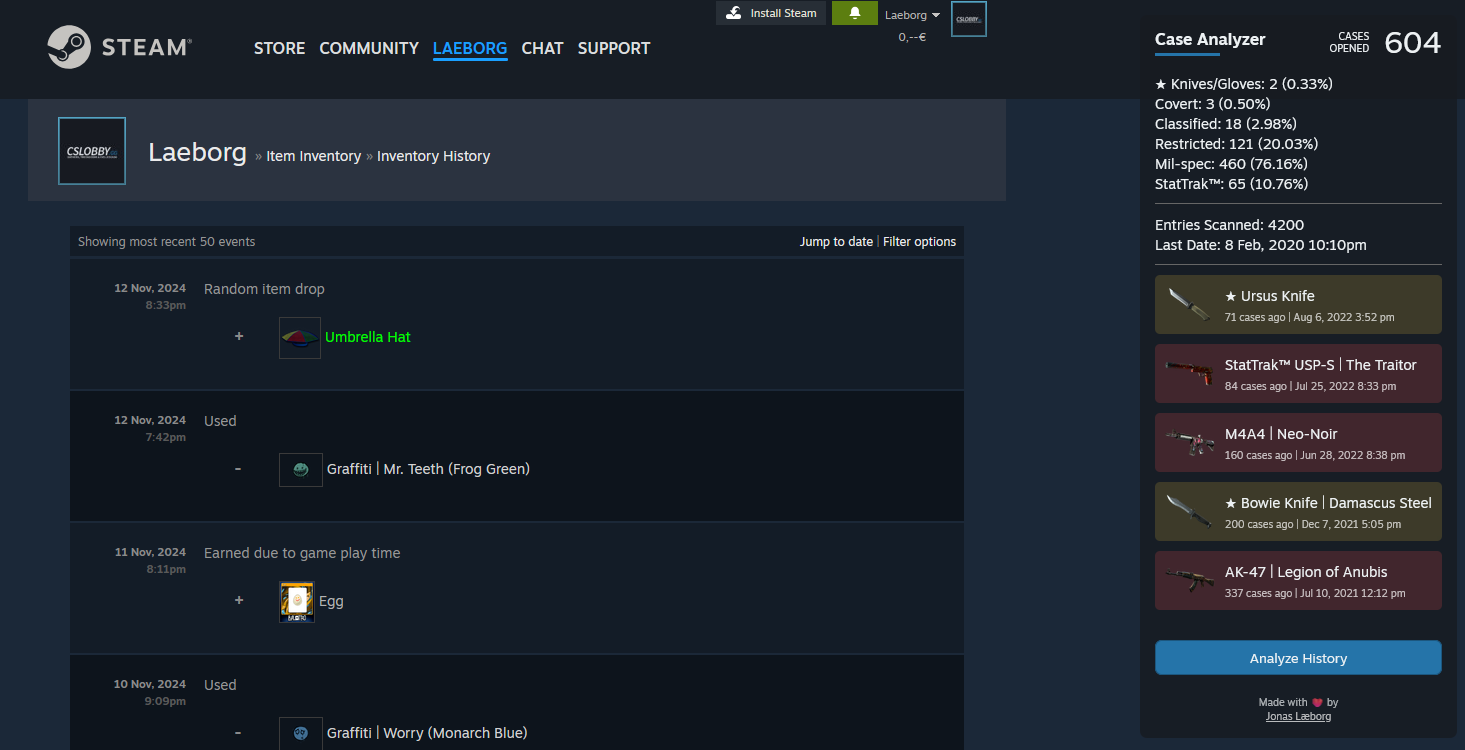Click the Steam logo icon

coord(68,47)
